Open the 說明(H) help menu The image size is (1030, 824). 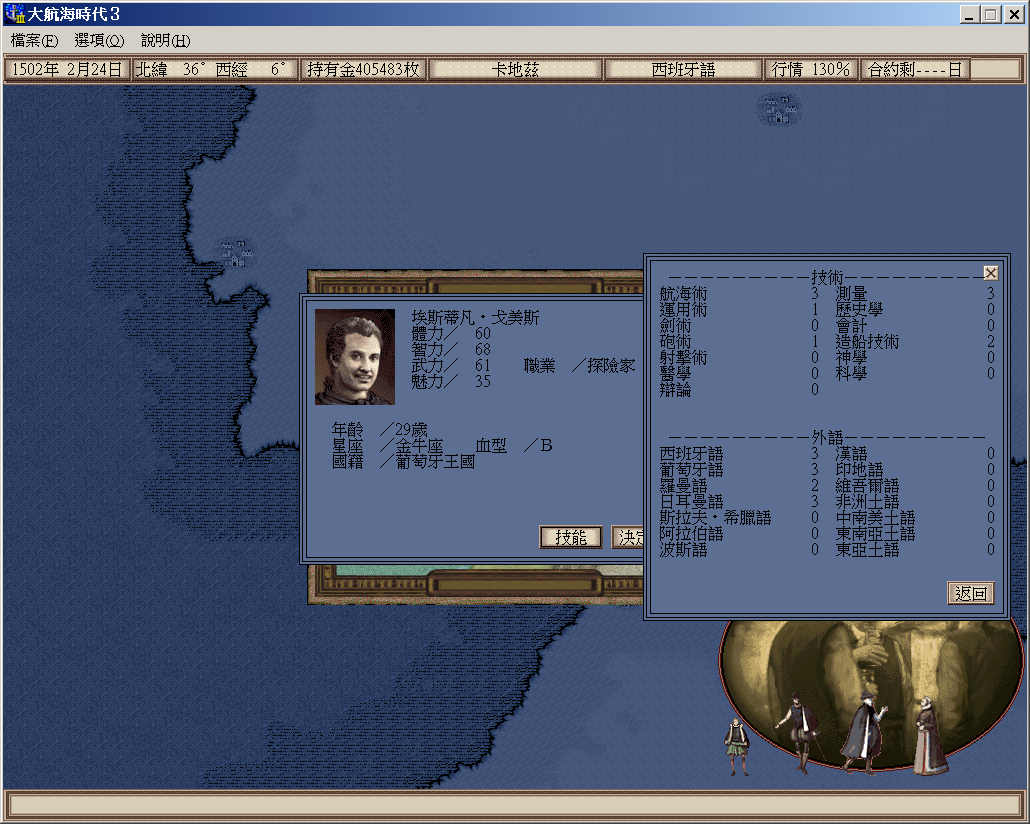point(165,41)
